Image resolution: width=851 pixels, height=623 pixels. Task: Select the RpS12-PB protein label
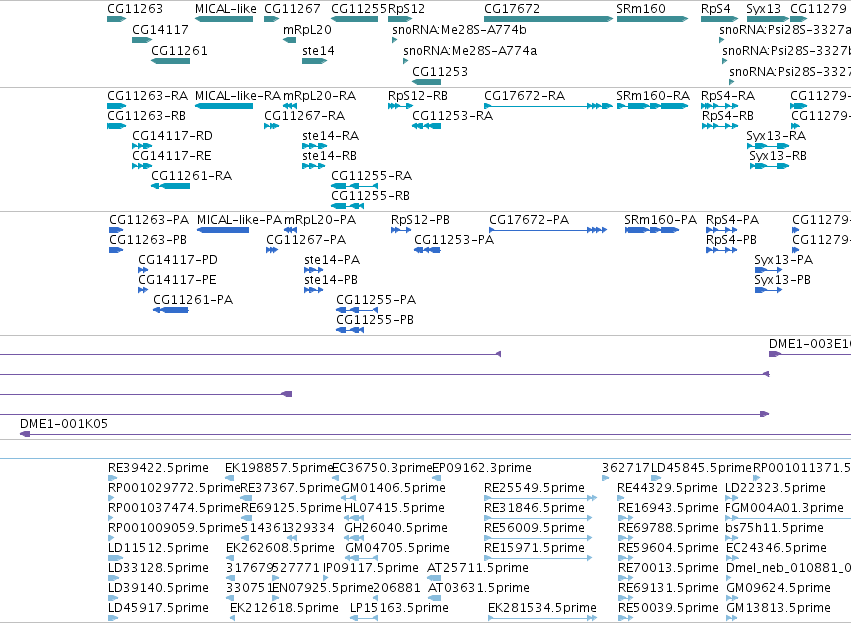pyautogui.click(x=421, y=220)
